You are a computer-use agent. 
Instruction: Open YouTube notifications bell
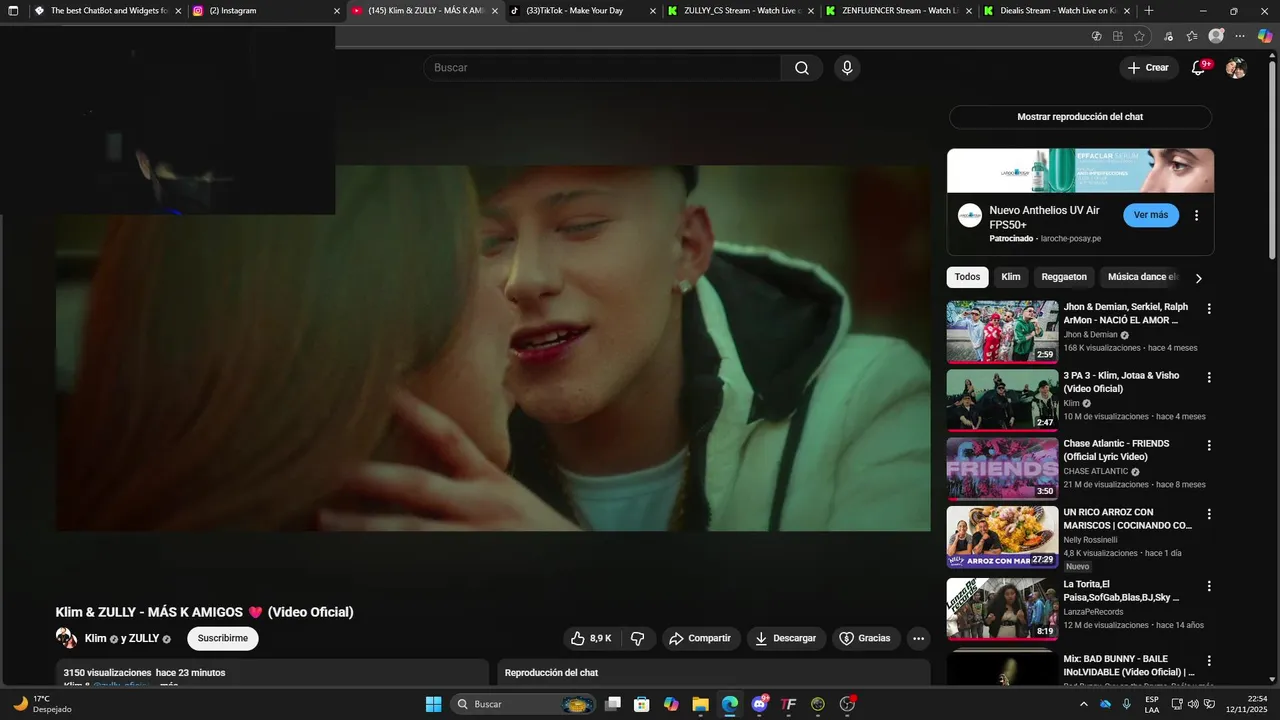tap(1198, 68)
